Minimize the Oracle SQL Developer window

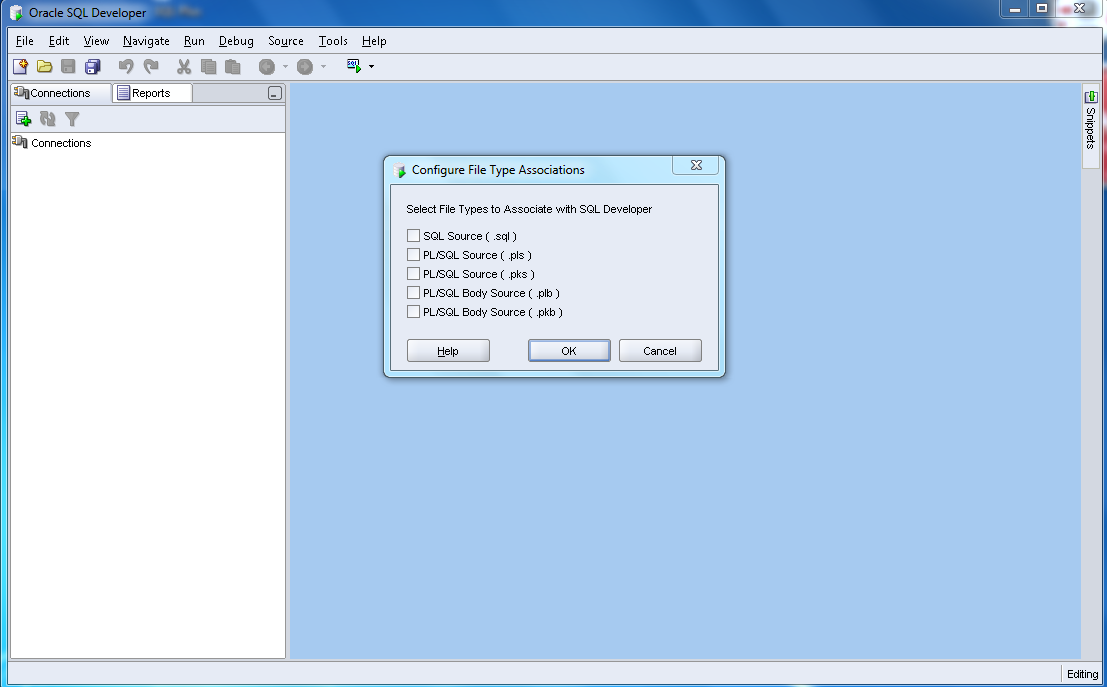point(1015,9)
